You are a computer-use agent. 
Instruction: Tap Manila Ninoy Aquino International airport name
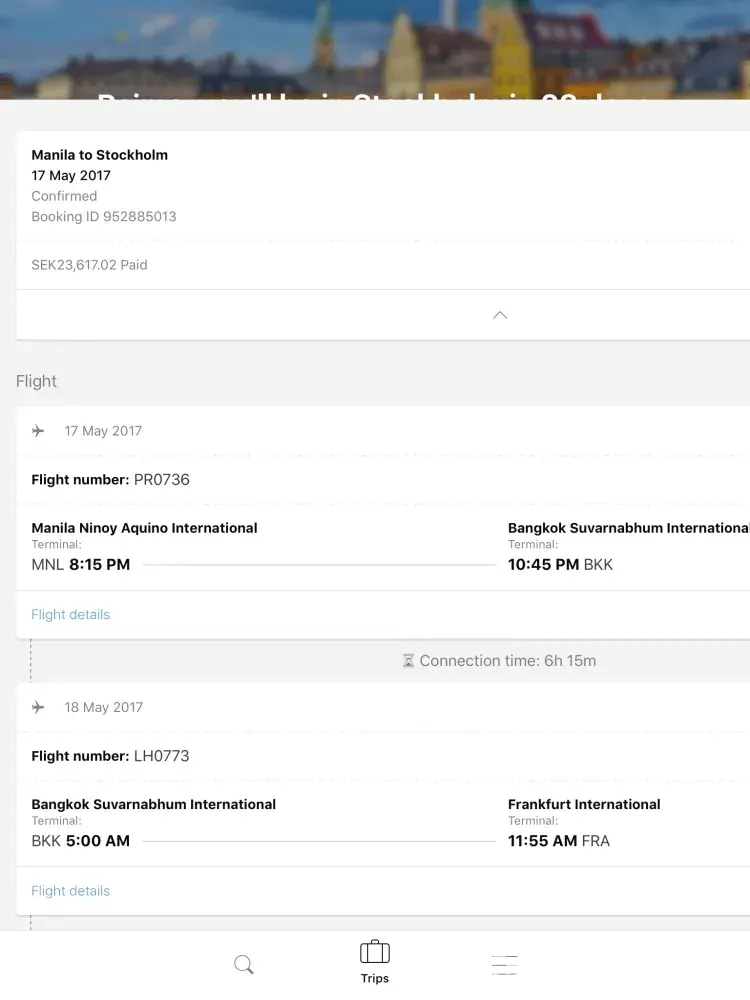pyautogui.click(x=145, y=528)
